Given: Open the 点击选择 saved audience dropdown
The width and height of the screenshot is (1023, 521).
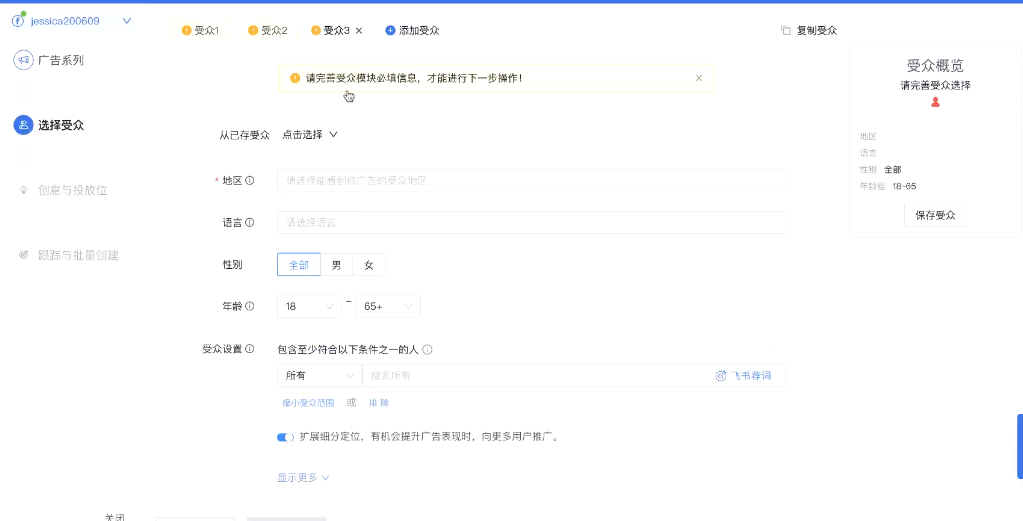Looking at the screenshot, I should click(x=310, y=135).
